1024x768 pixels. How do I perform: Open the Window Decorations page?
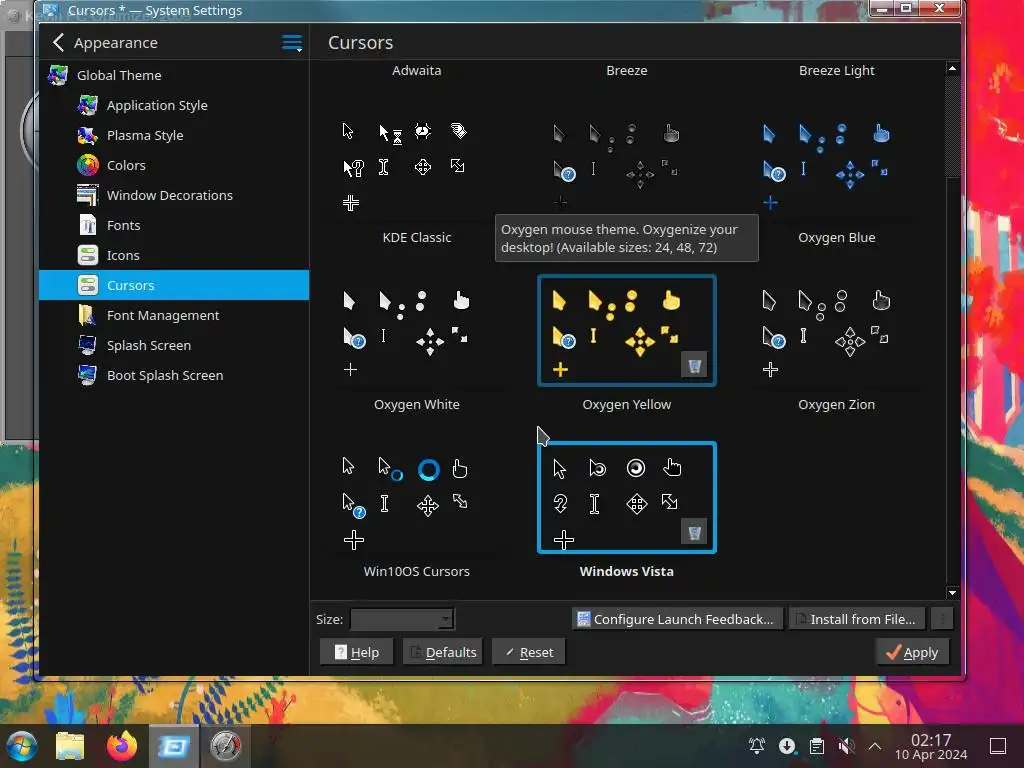pyautogui.click(x=174, y=195)
